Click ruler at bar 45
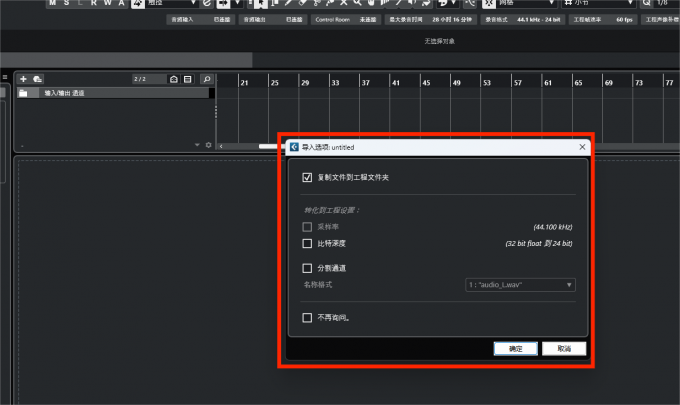The image size is (680, 405). [426, 83]
